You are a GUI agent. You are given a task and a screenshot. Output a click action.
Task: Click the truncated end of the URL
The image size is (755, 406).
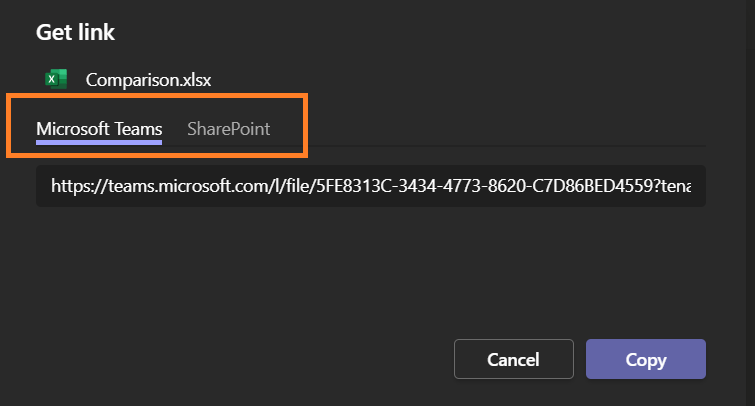[690, 186]
